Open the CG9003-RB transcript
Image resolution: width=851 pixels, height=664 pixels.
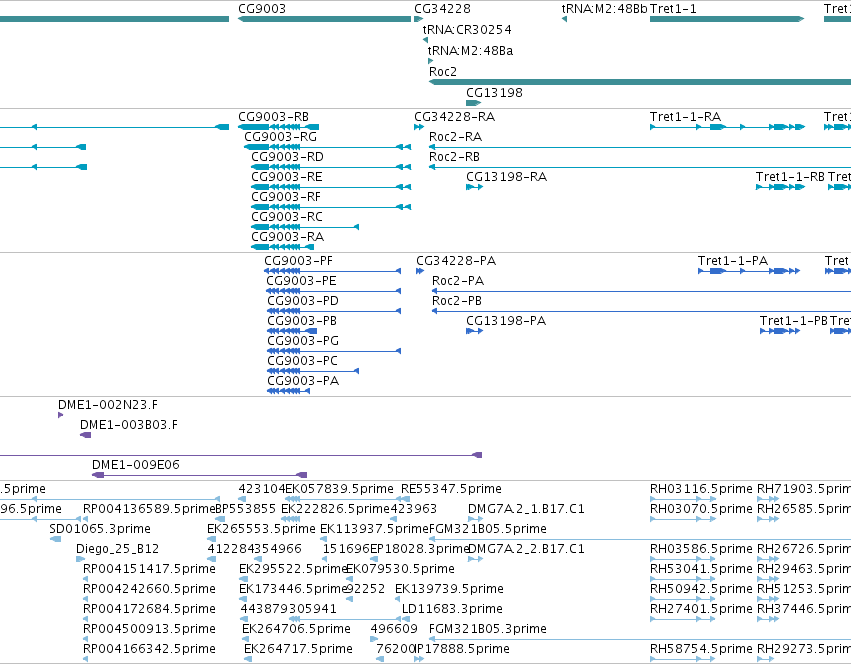tap(274, 117)
